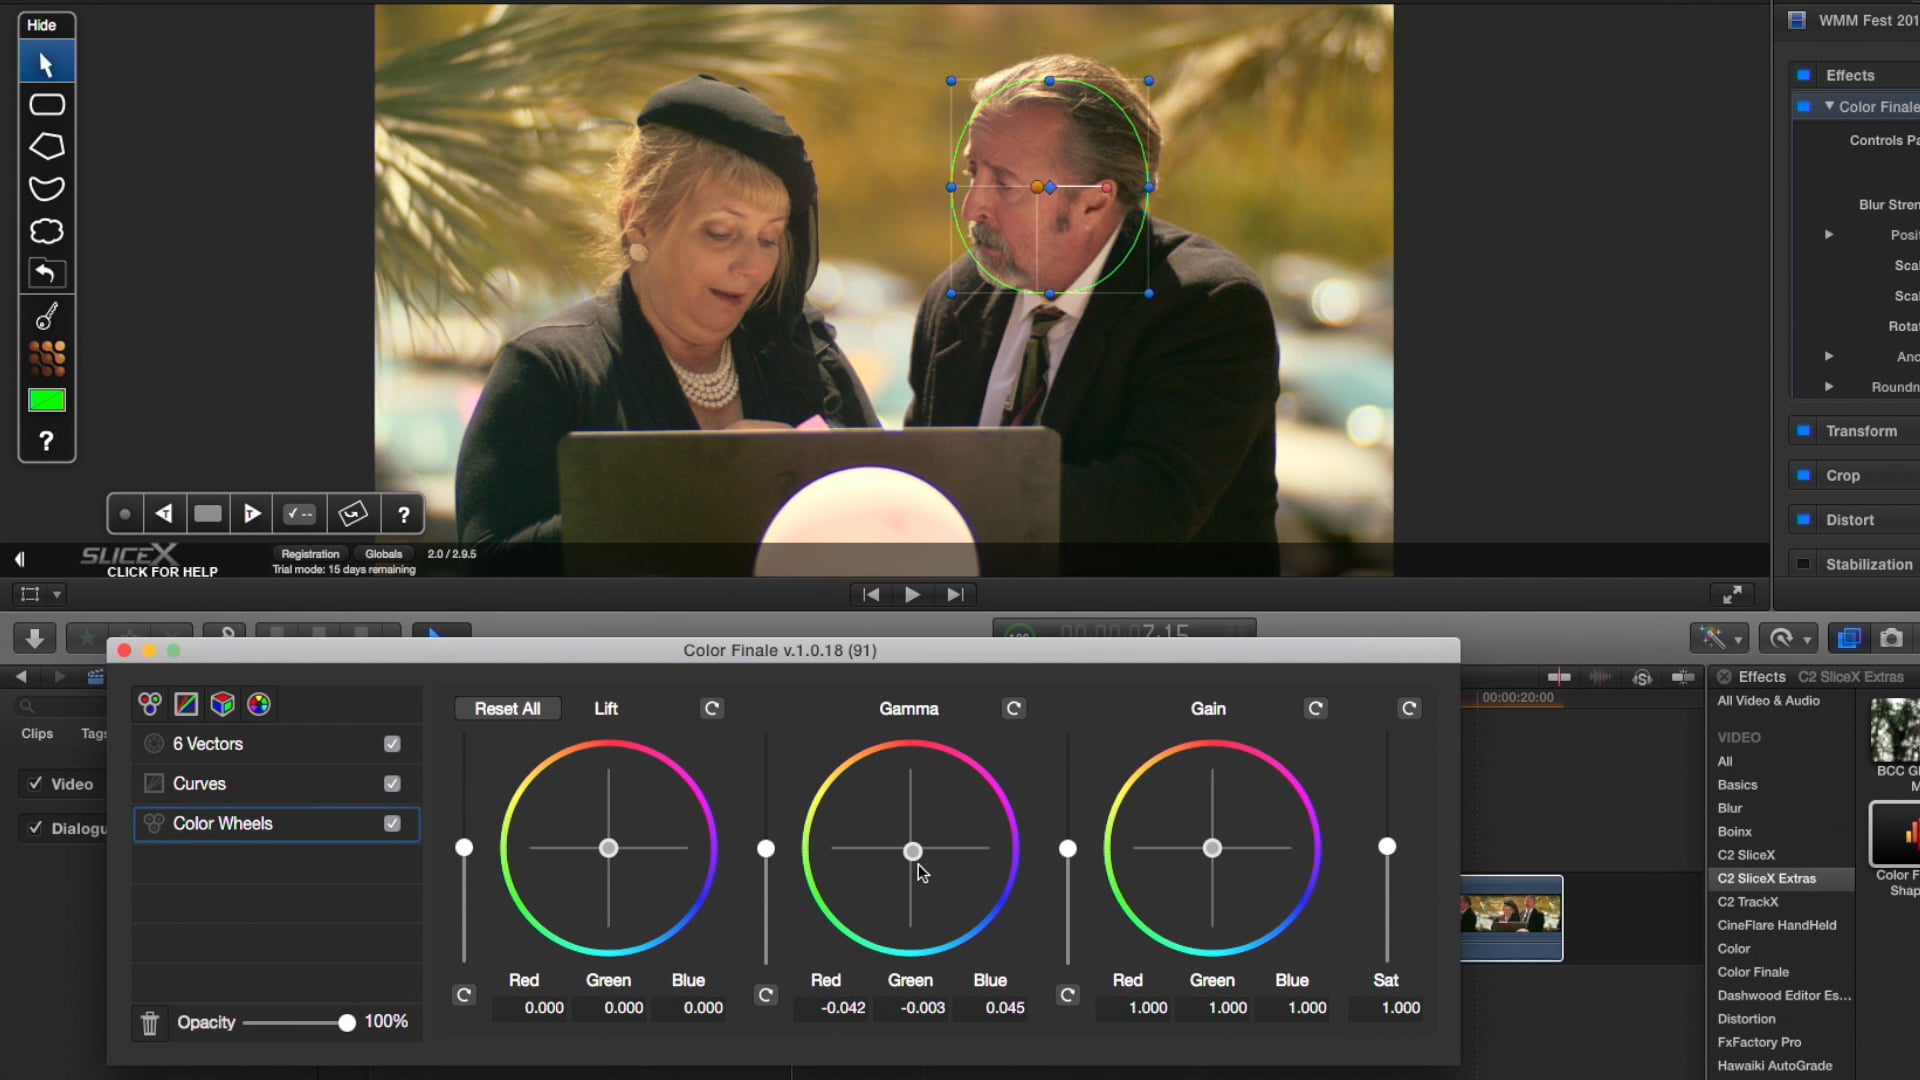
Task: Toggle Effects blue checkbox in inspector
Action: coord(1803,75)
